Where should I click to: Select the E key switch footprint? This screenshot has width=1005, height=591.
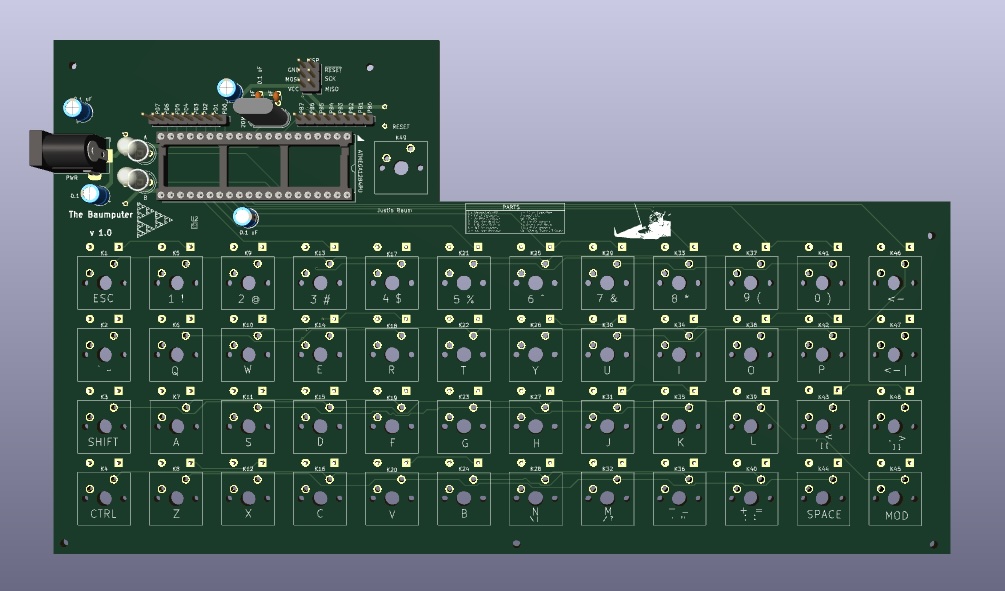pyautogui.click(x=320, y=354)
